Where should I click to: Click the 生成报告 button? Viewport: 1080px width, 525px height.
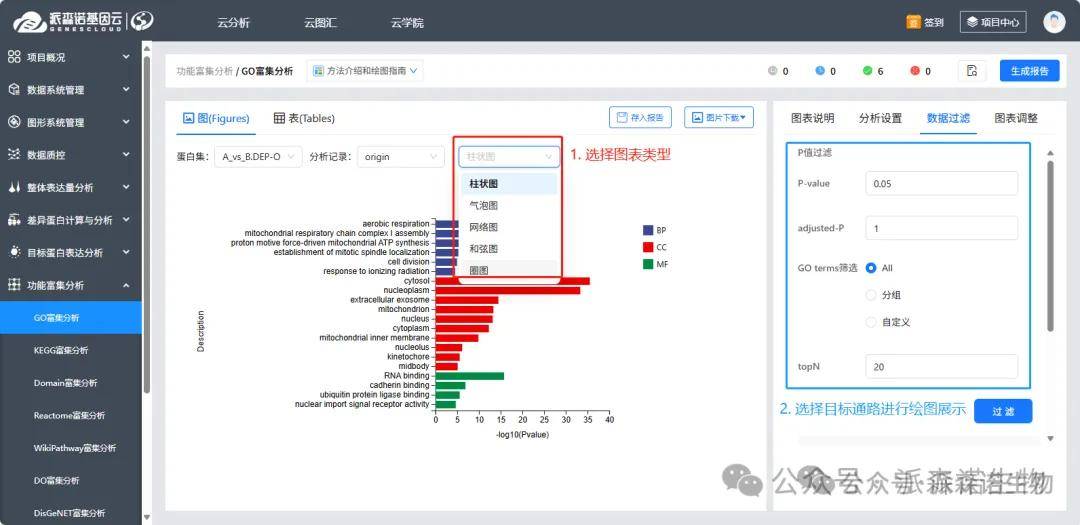tap(1029, 71)
